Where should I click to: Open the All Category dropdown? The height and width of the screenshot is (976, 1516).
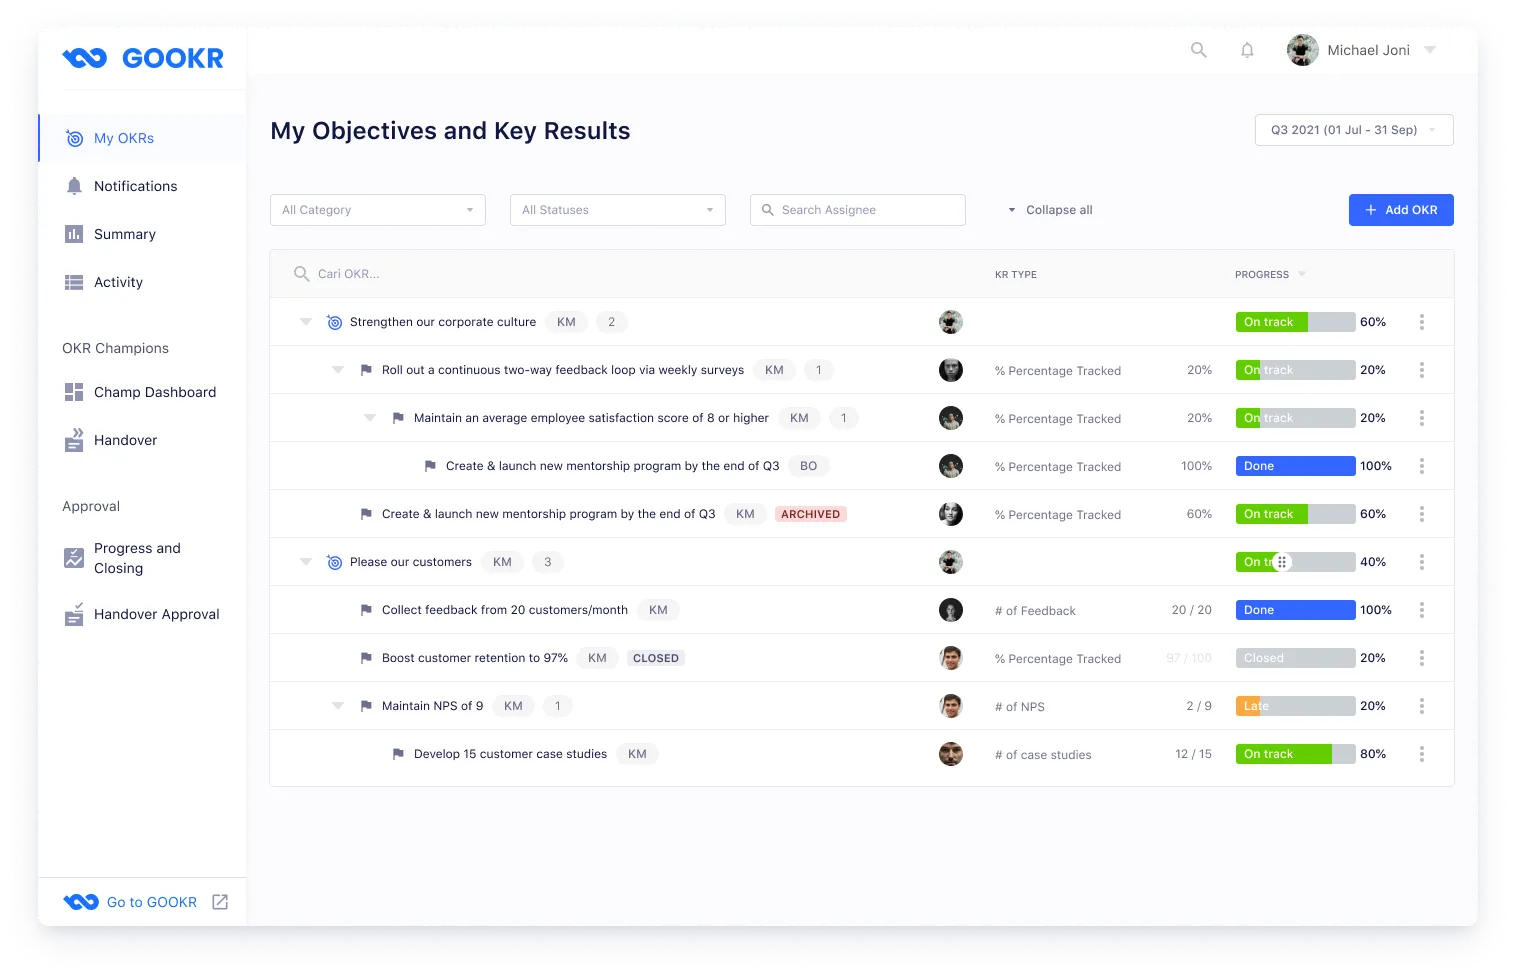377,209
